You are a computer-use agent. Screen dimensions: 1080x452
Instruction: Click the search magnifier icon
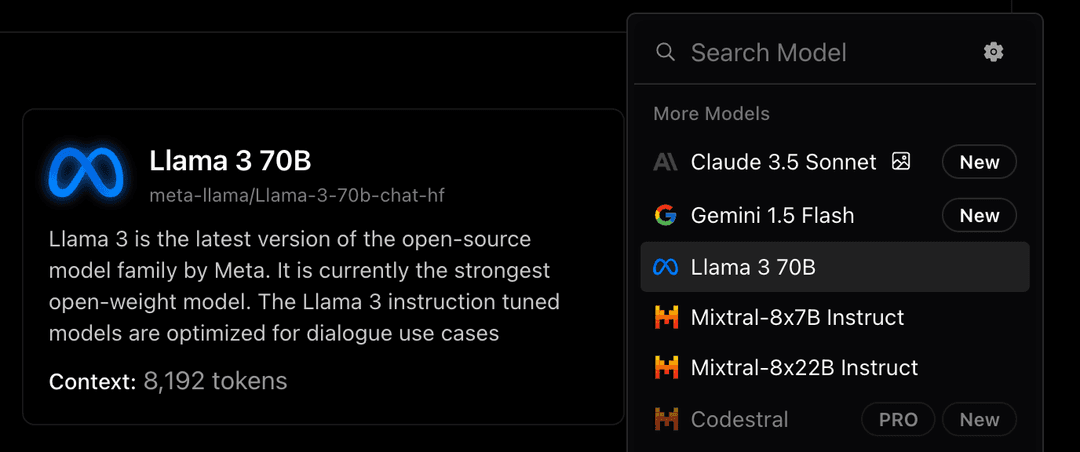pos(665,52)
